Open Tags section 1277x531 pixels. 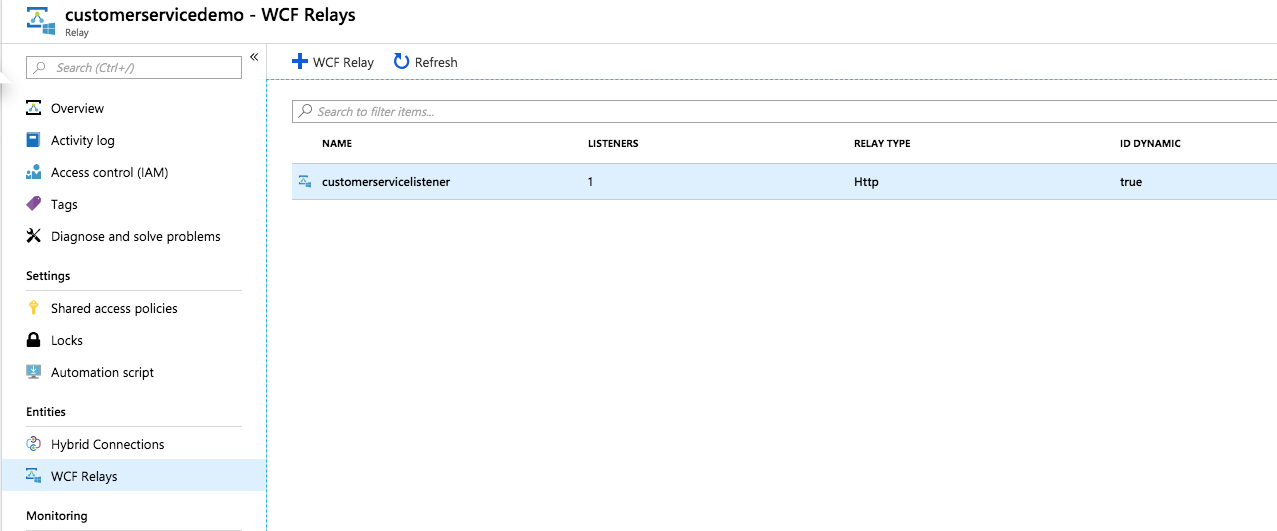pos(64,204)
